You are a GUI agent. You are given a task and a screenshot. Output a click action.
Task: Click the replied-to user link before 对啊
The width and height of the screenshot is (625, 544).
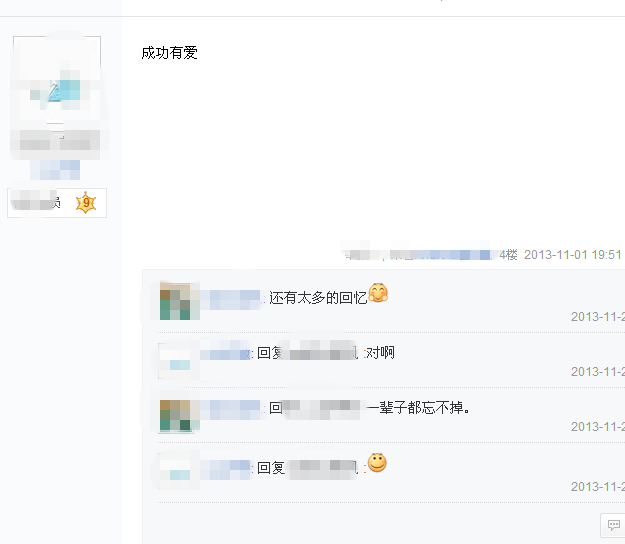(321, 352)
